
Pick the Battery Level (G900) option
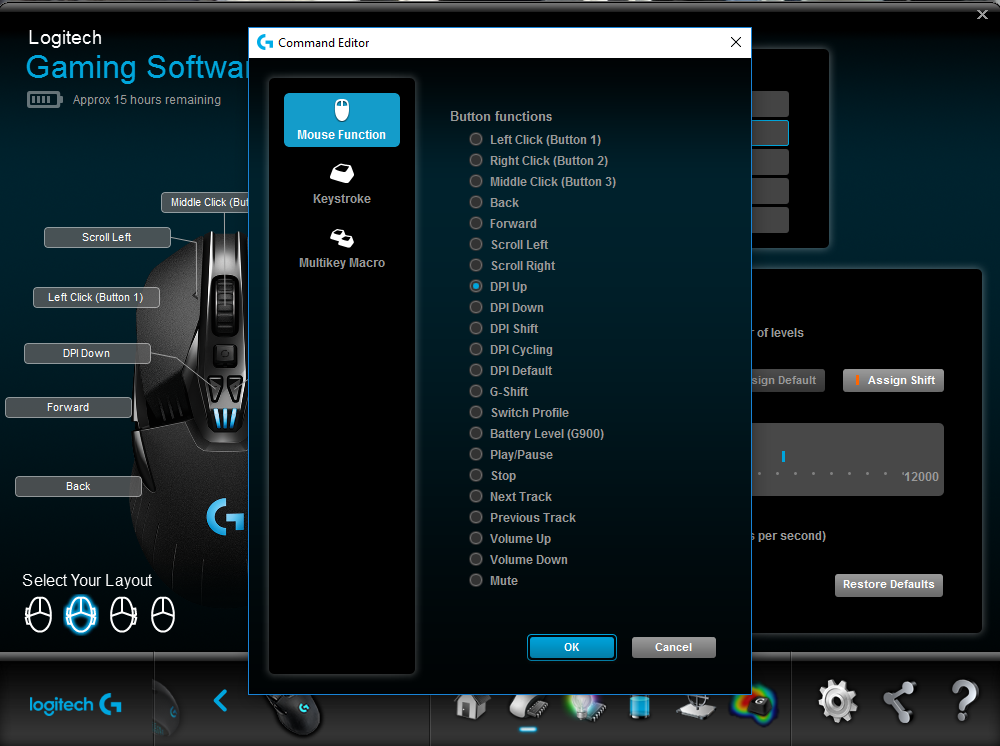pyautogui.click(x=476, y=434)
